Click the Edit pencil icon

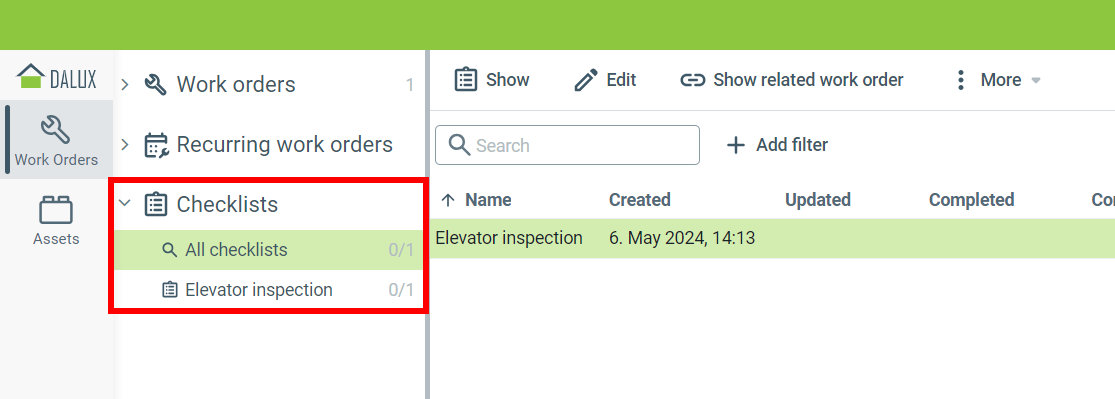586,80
